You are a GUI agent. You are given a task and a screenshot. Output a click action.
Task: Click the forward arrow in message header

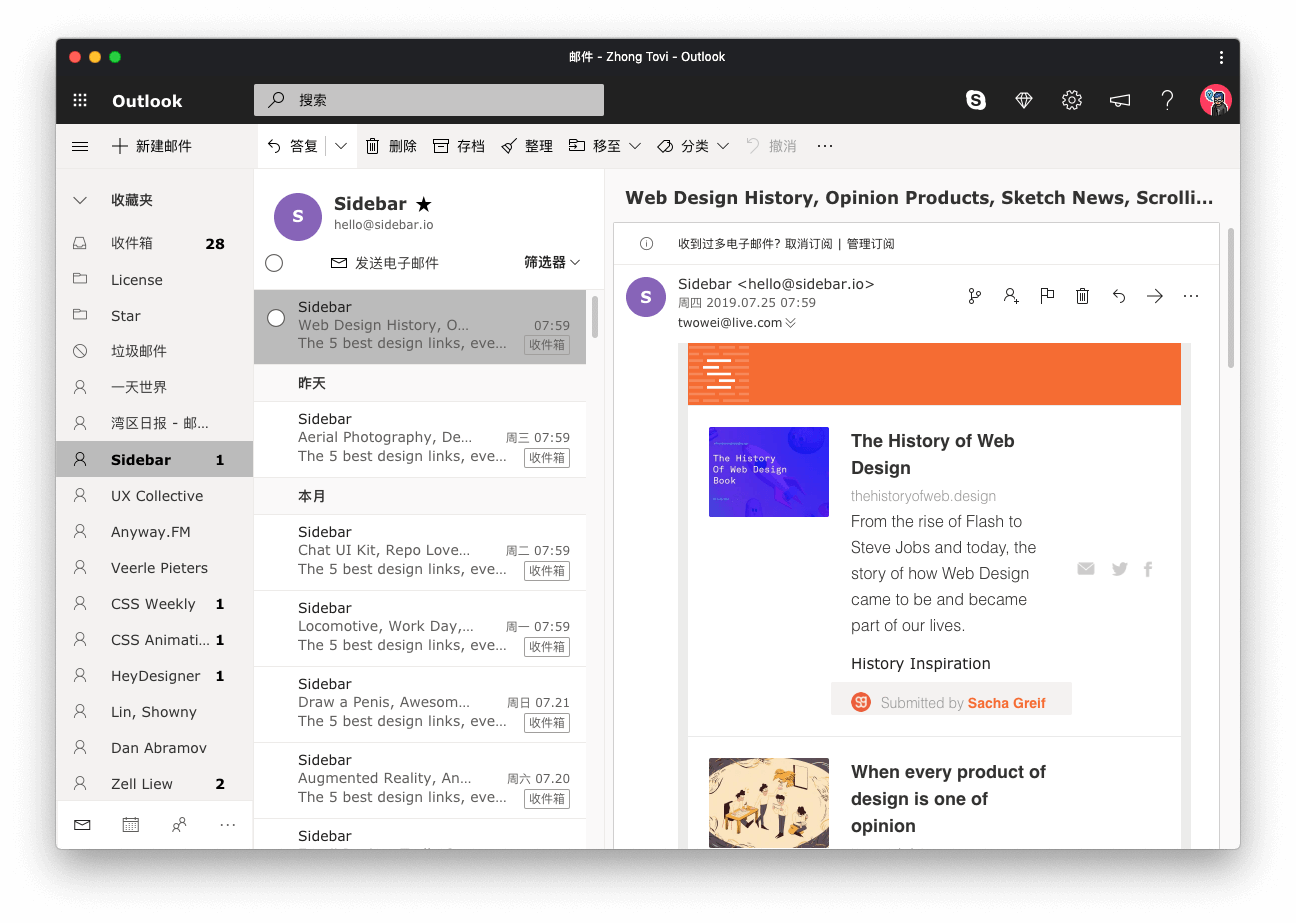pos(1155,296)
